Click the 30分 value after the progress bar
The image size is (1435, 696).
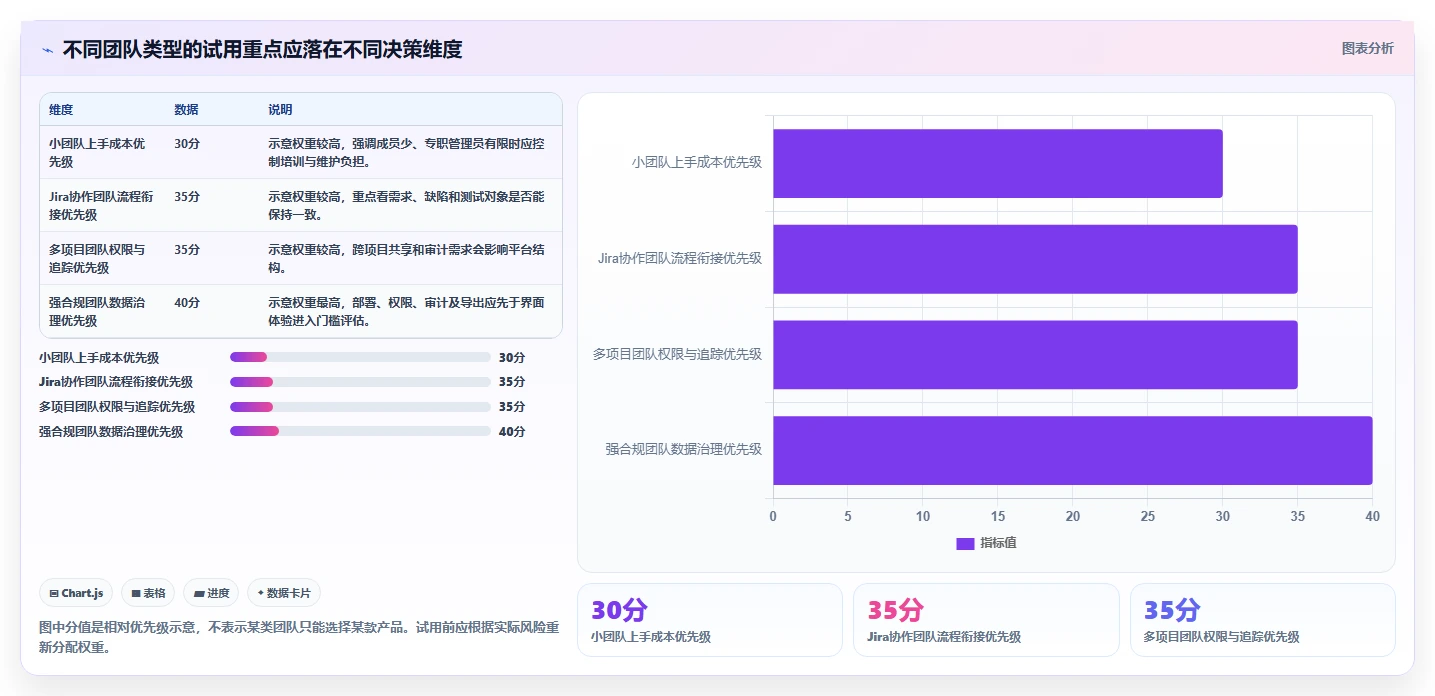click(x=511, y=358)
